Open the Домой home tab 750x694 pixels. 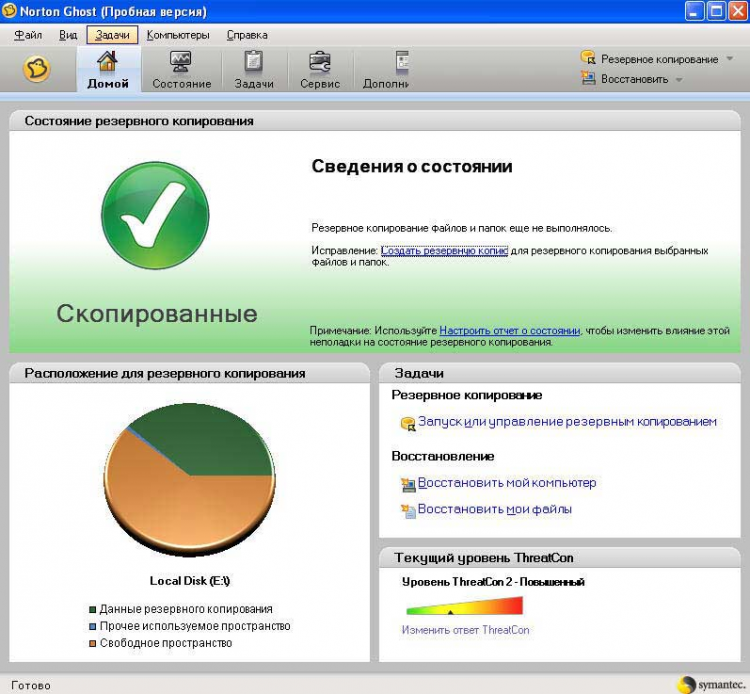coord(108,70)
